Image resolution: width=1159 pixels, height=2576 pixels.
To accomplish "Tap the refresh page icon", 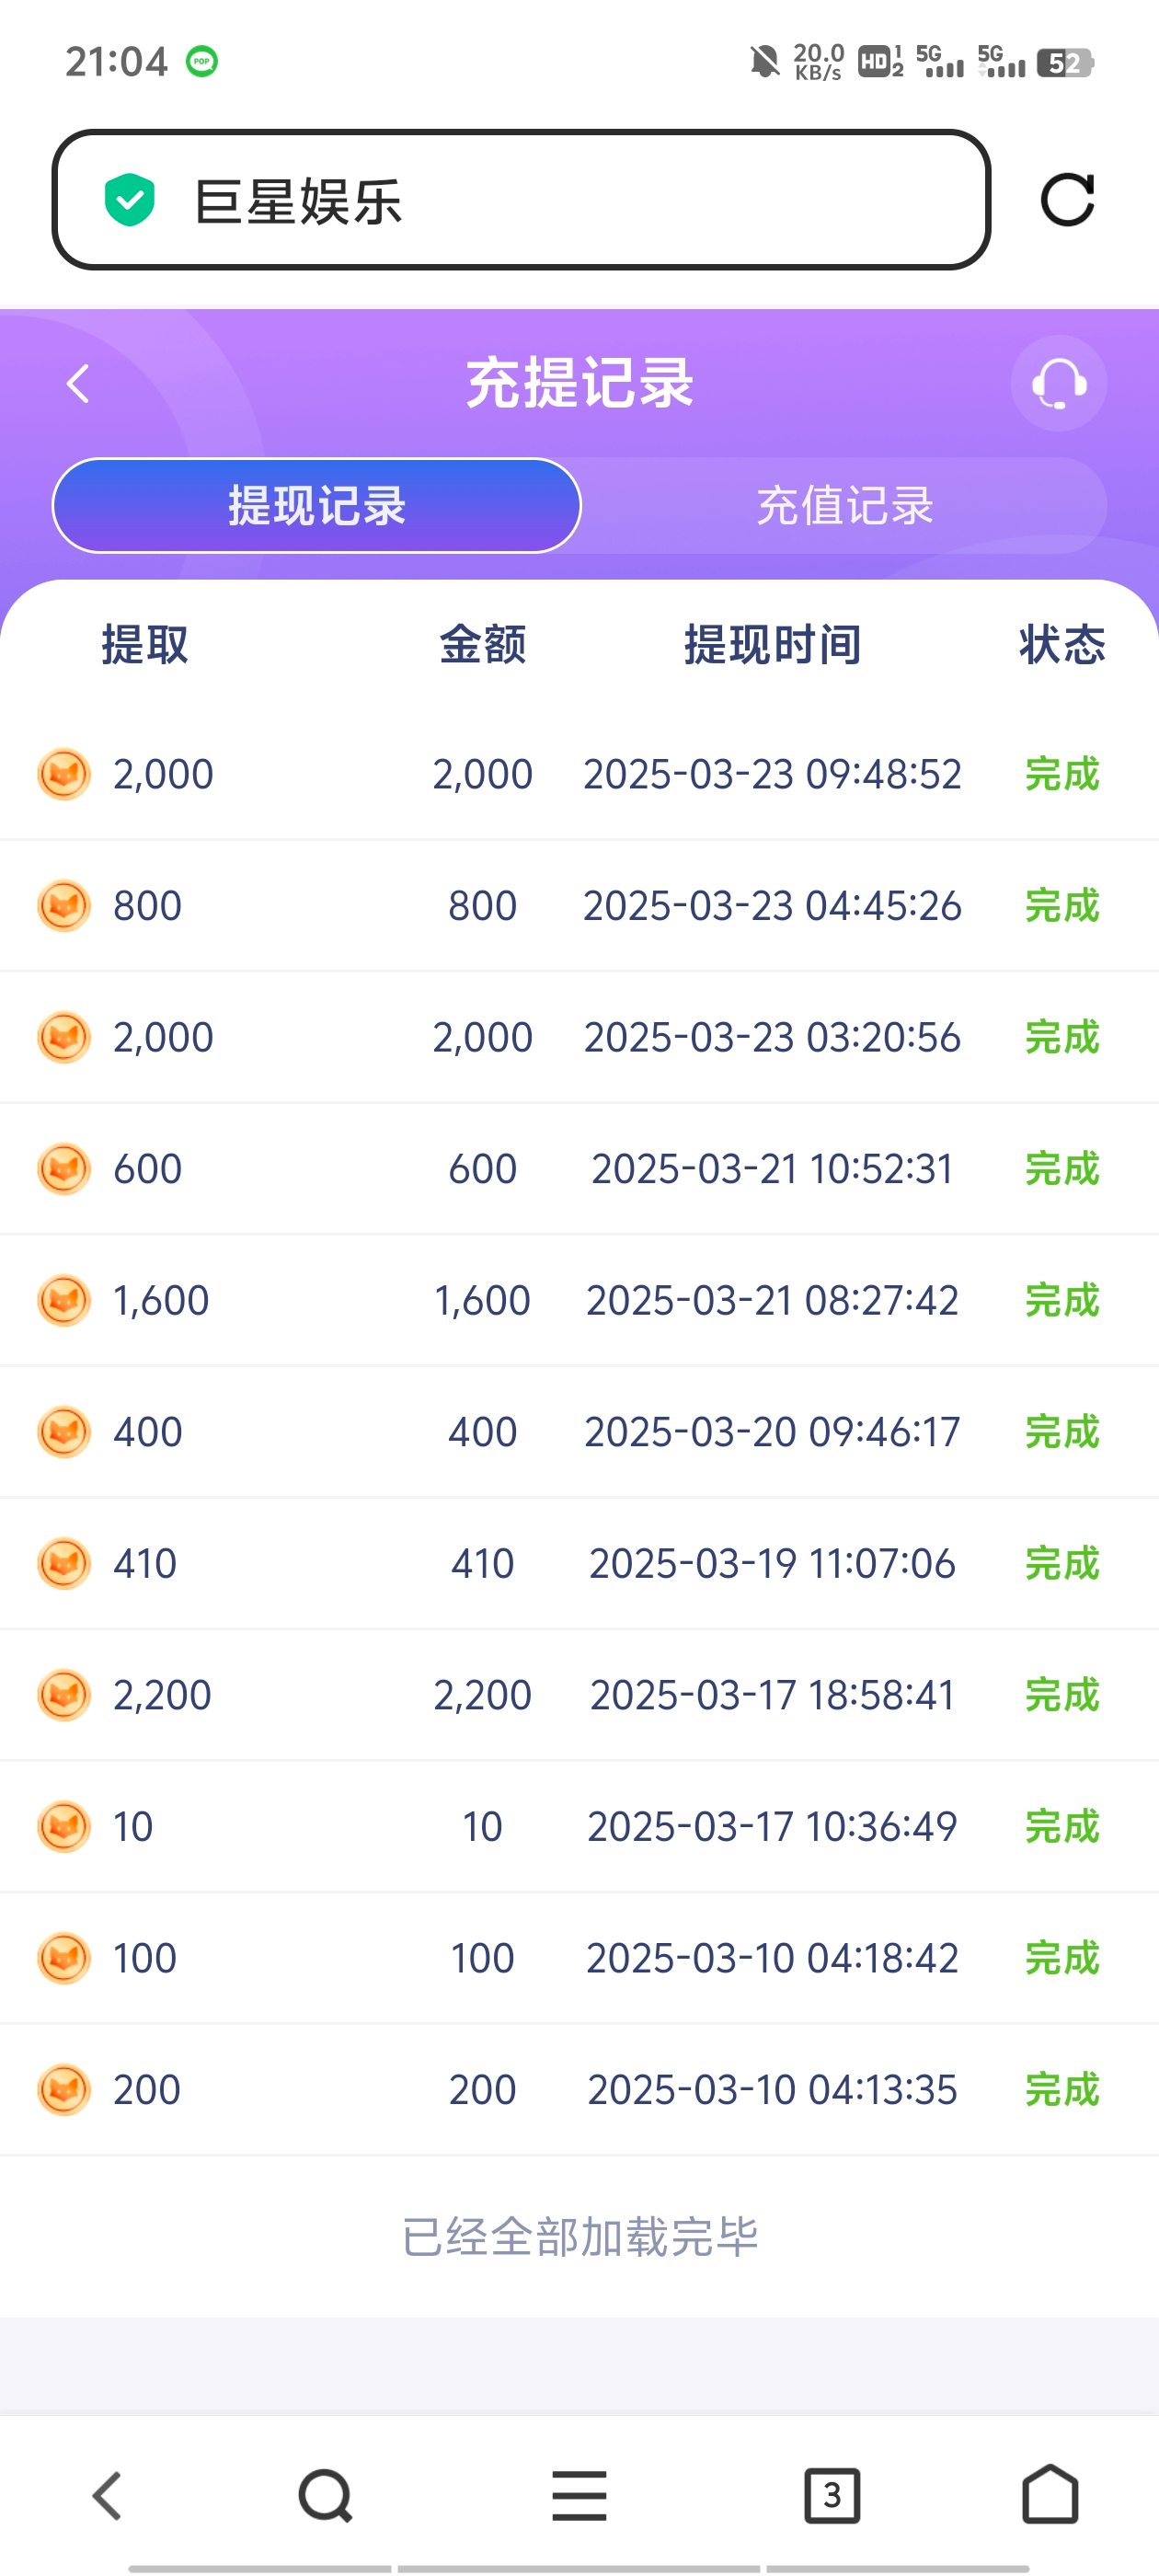I will click(1067, 200).
